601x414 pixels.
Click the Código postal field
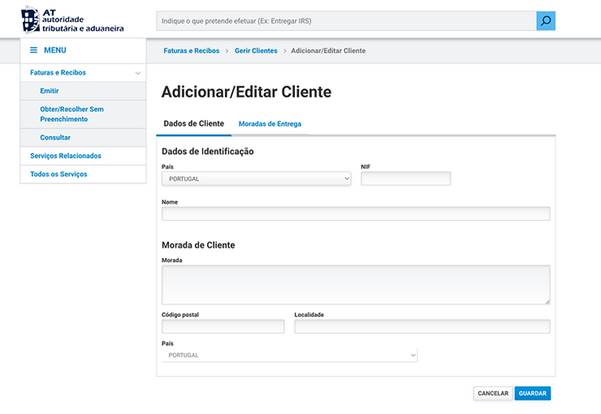click(222, 327)
